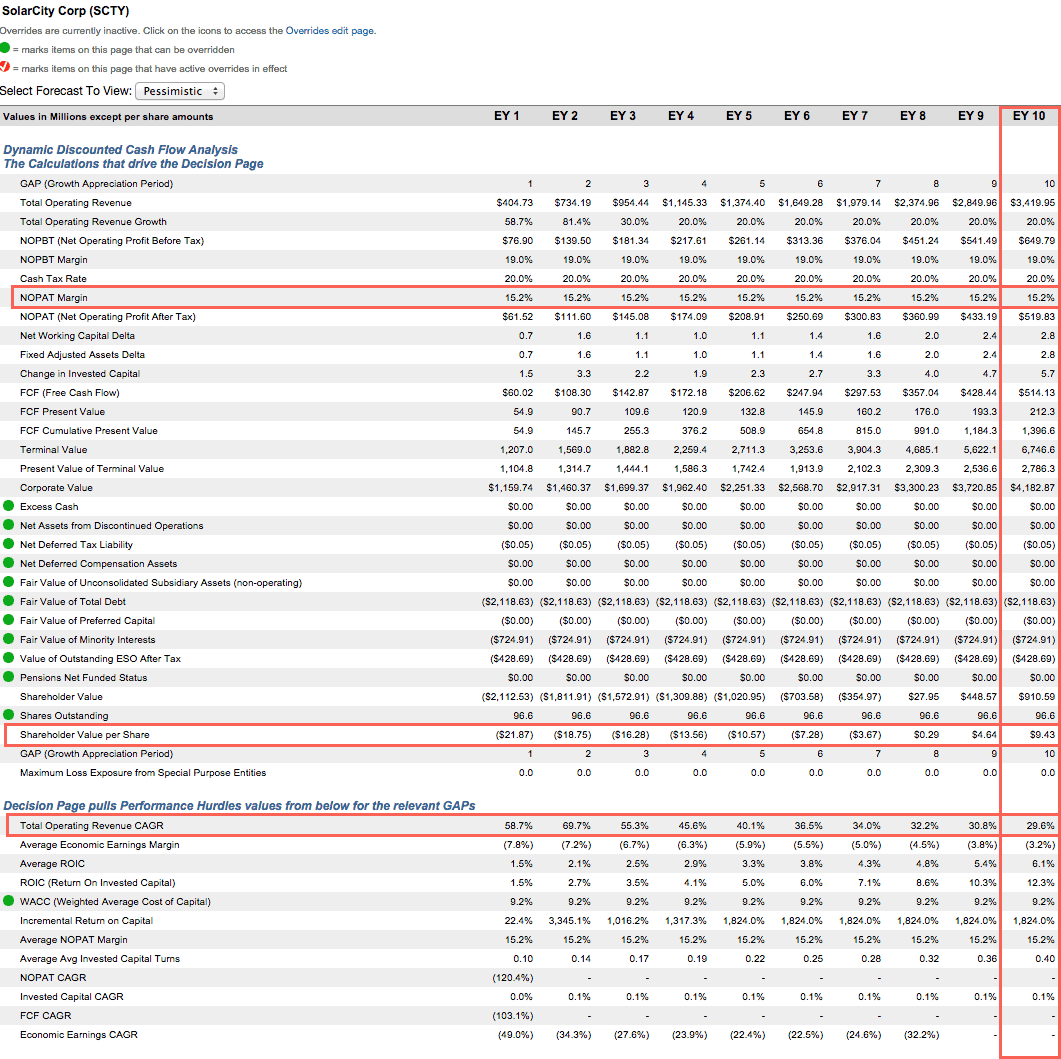The height and width of the screenshot is (1059, 1061).
Task: Open override icon for Pensions Net Funded Status
Action: [x=8, y=676]
